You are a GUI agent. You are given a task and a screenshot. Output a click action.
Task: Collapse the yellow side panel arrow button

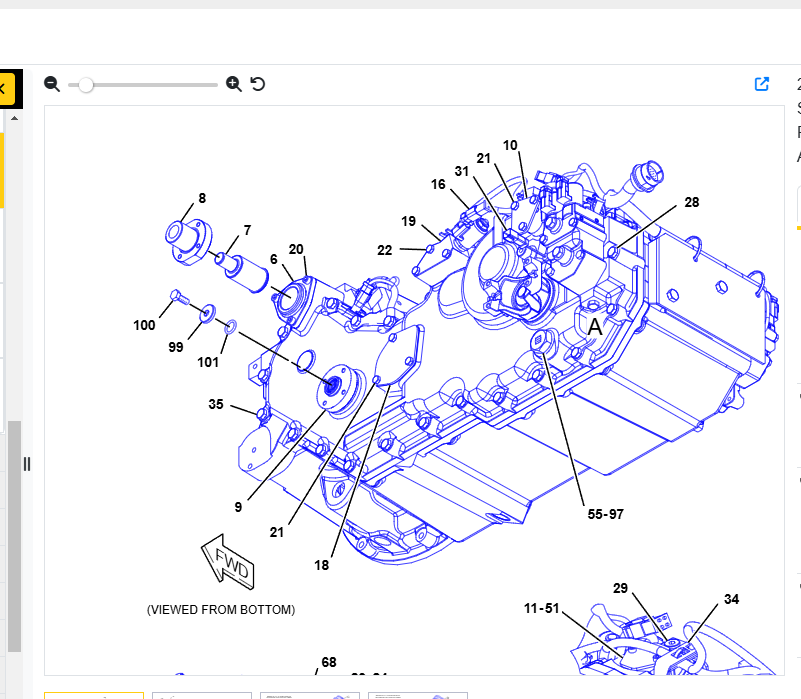click(6, 89)
